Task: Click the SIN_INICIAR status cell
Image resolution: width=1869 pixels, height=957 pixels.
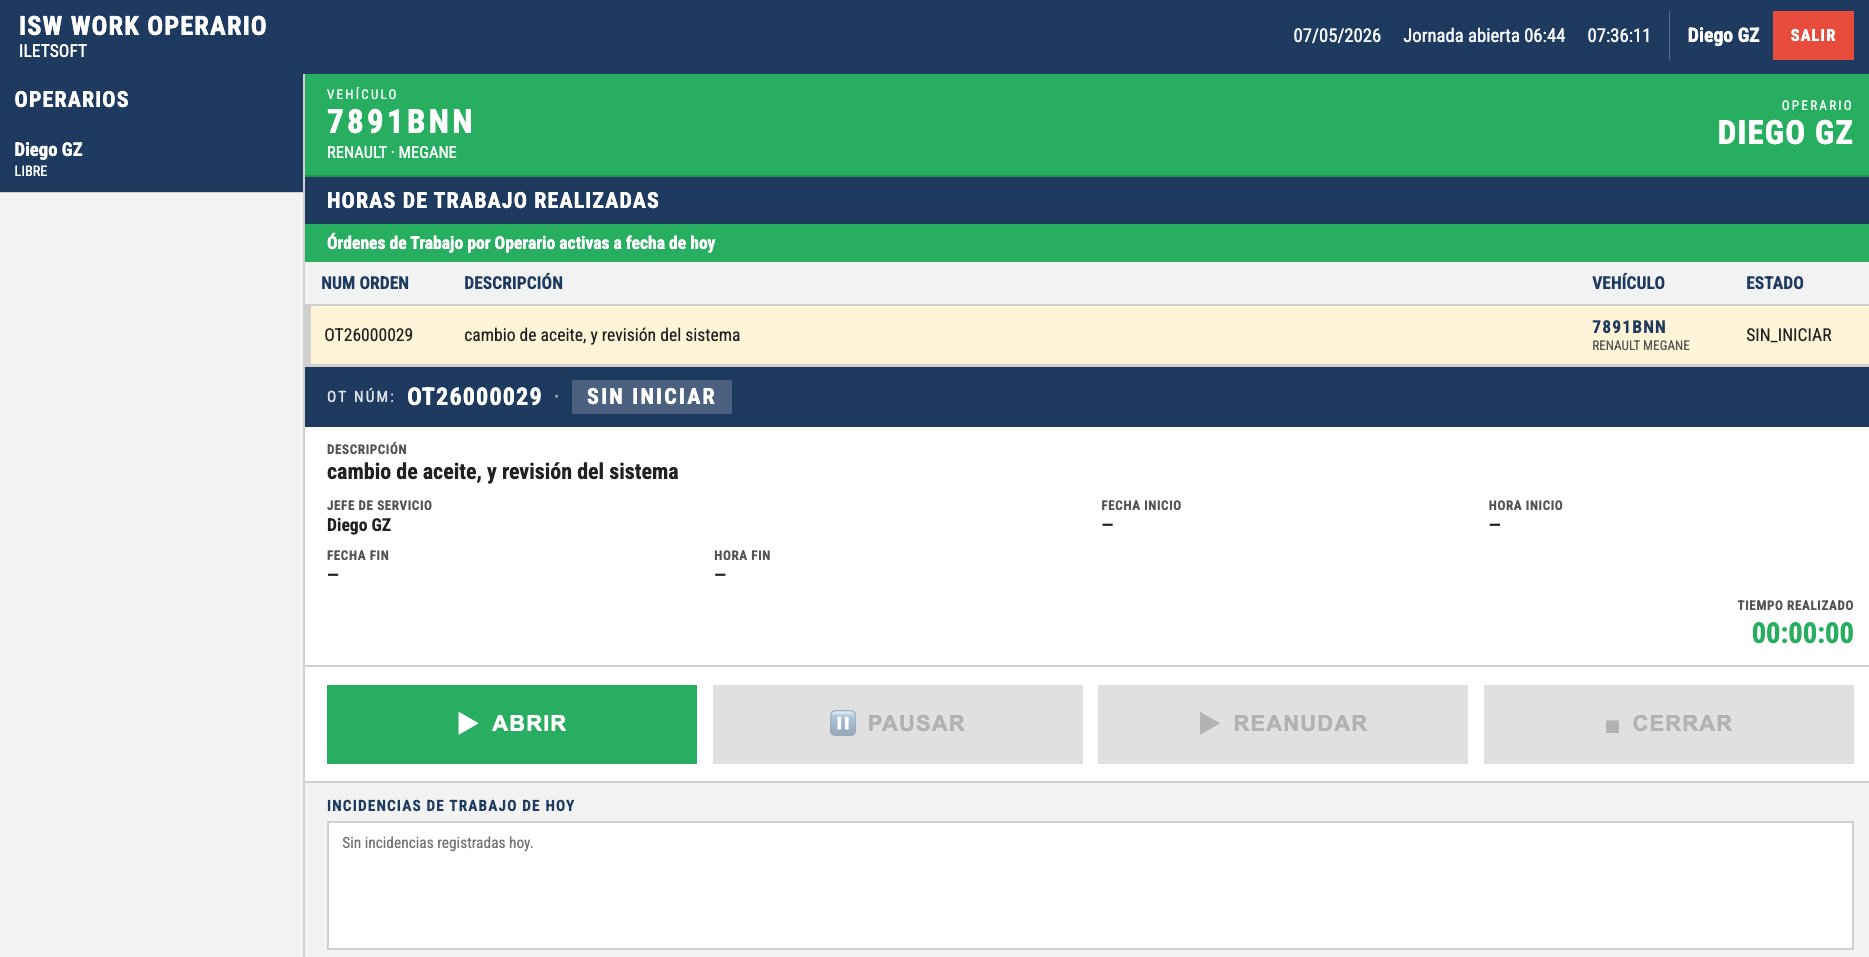Action: [1788, 335]
